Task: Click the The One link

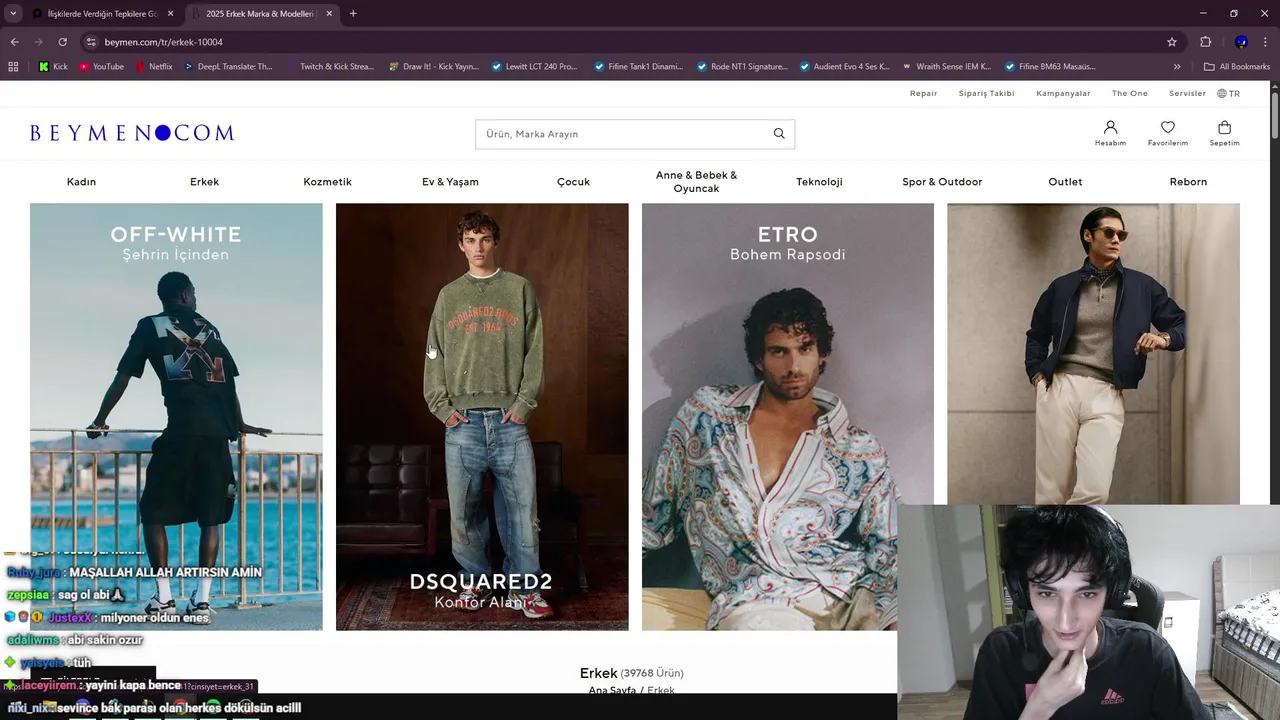Action: click(x=1130, y=93)
